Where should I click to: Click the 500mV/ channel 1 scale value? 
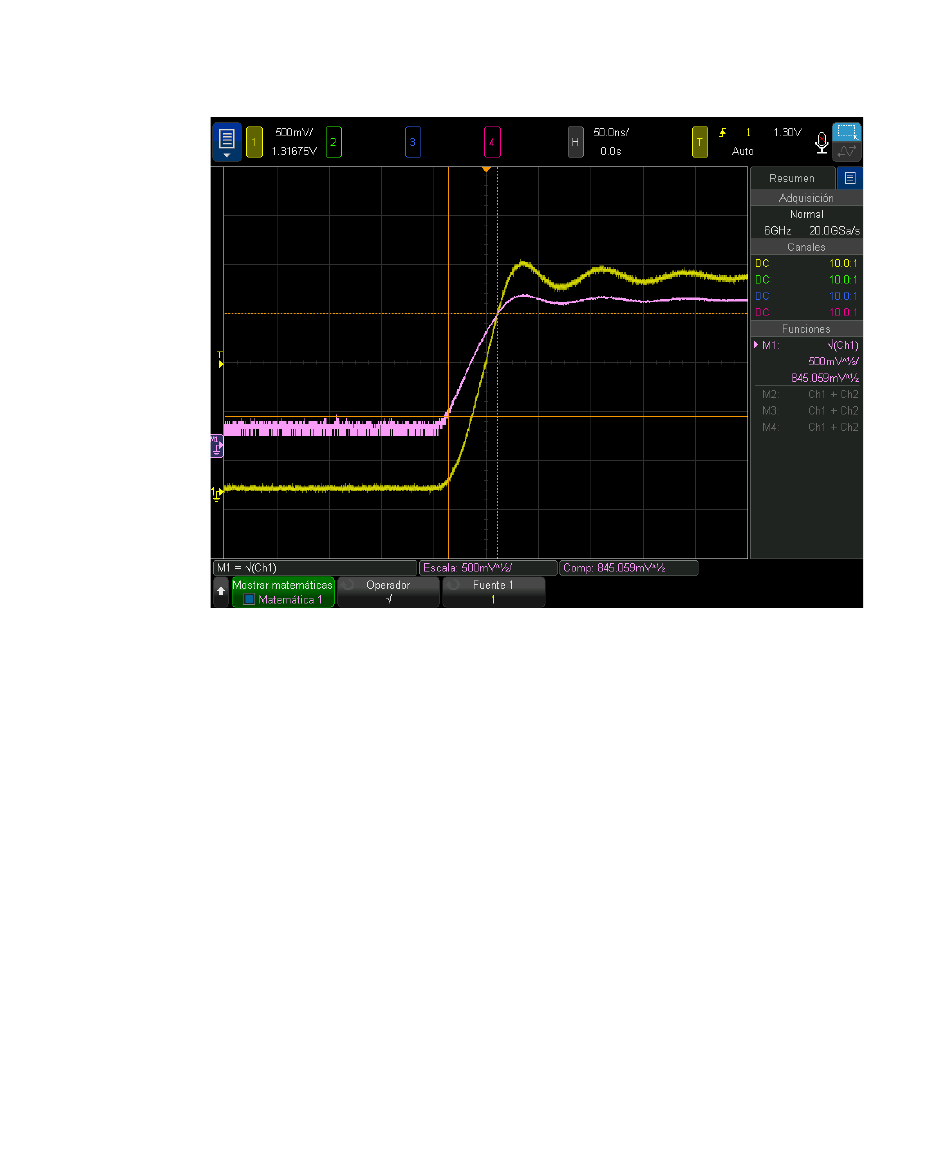[294, 132]
